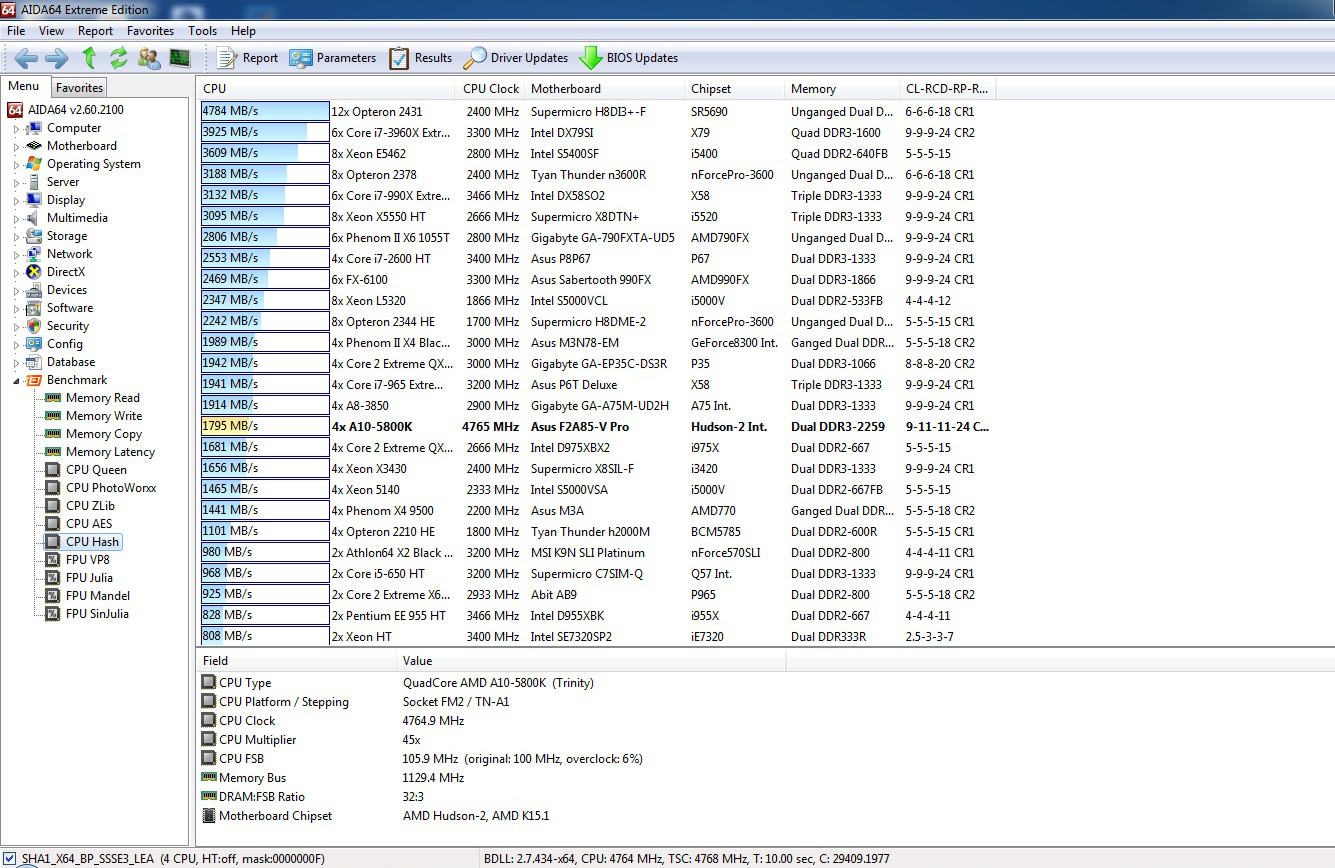Expand the Network tree node
Viewport: 1335px width, 868px height.
click(15, 255)
